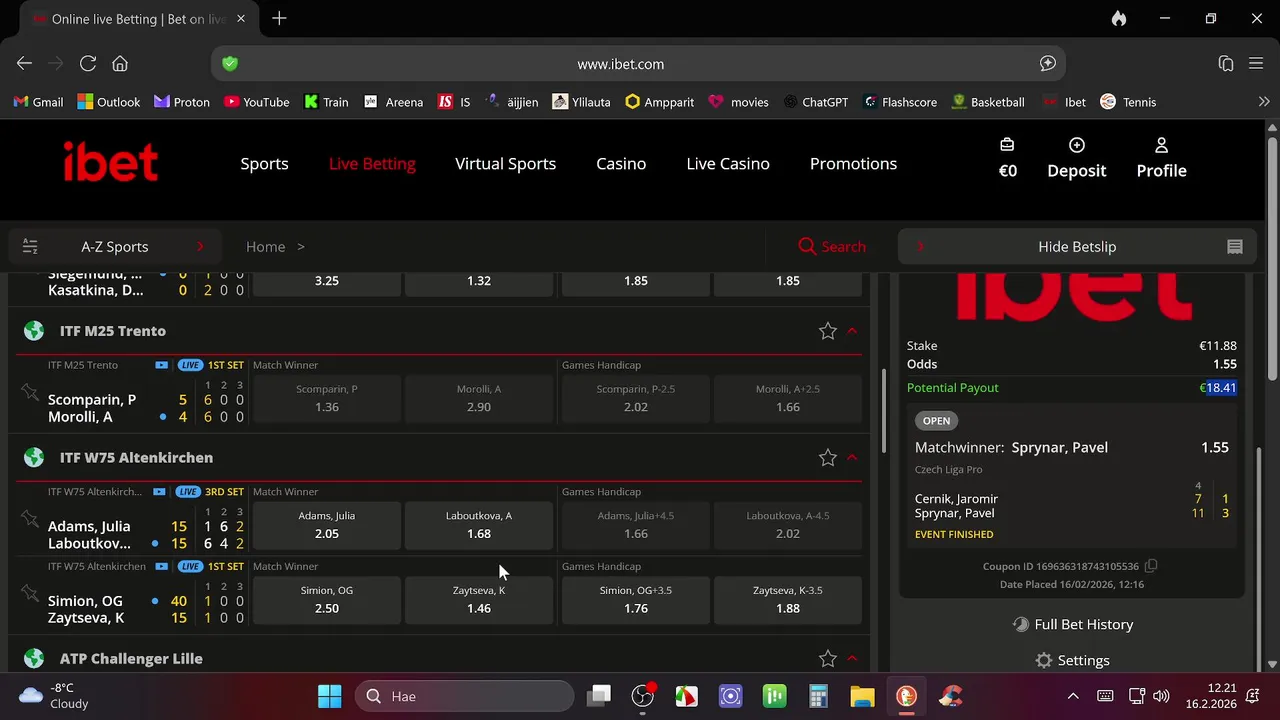Open the Sports menu
This screenshot has height=720, width=1280.
[264, 164]
